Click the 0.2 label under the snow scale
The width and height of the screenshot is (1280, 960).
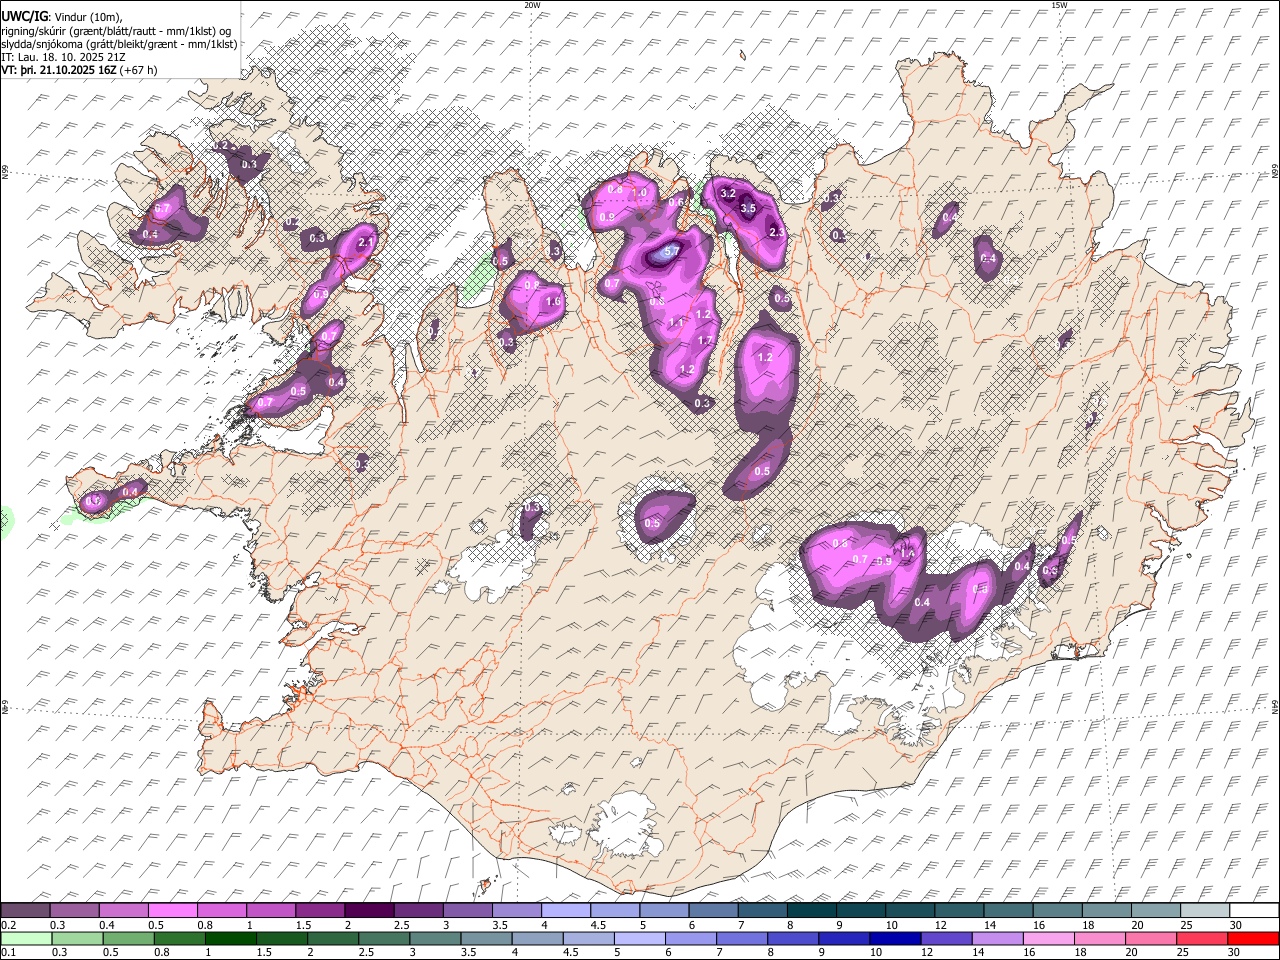(x=8, y=925)
